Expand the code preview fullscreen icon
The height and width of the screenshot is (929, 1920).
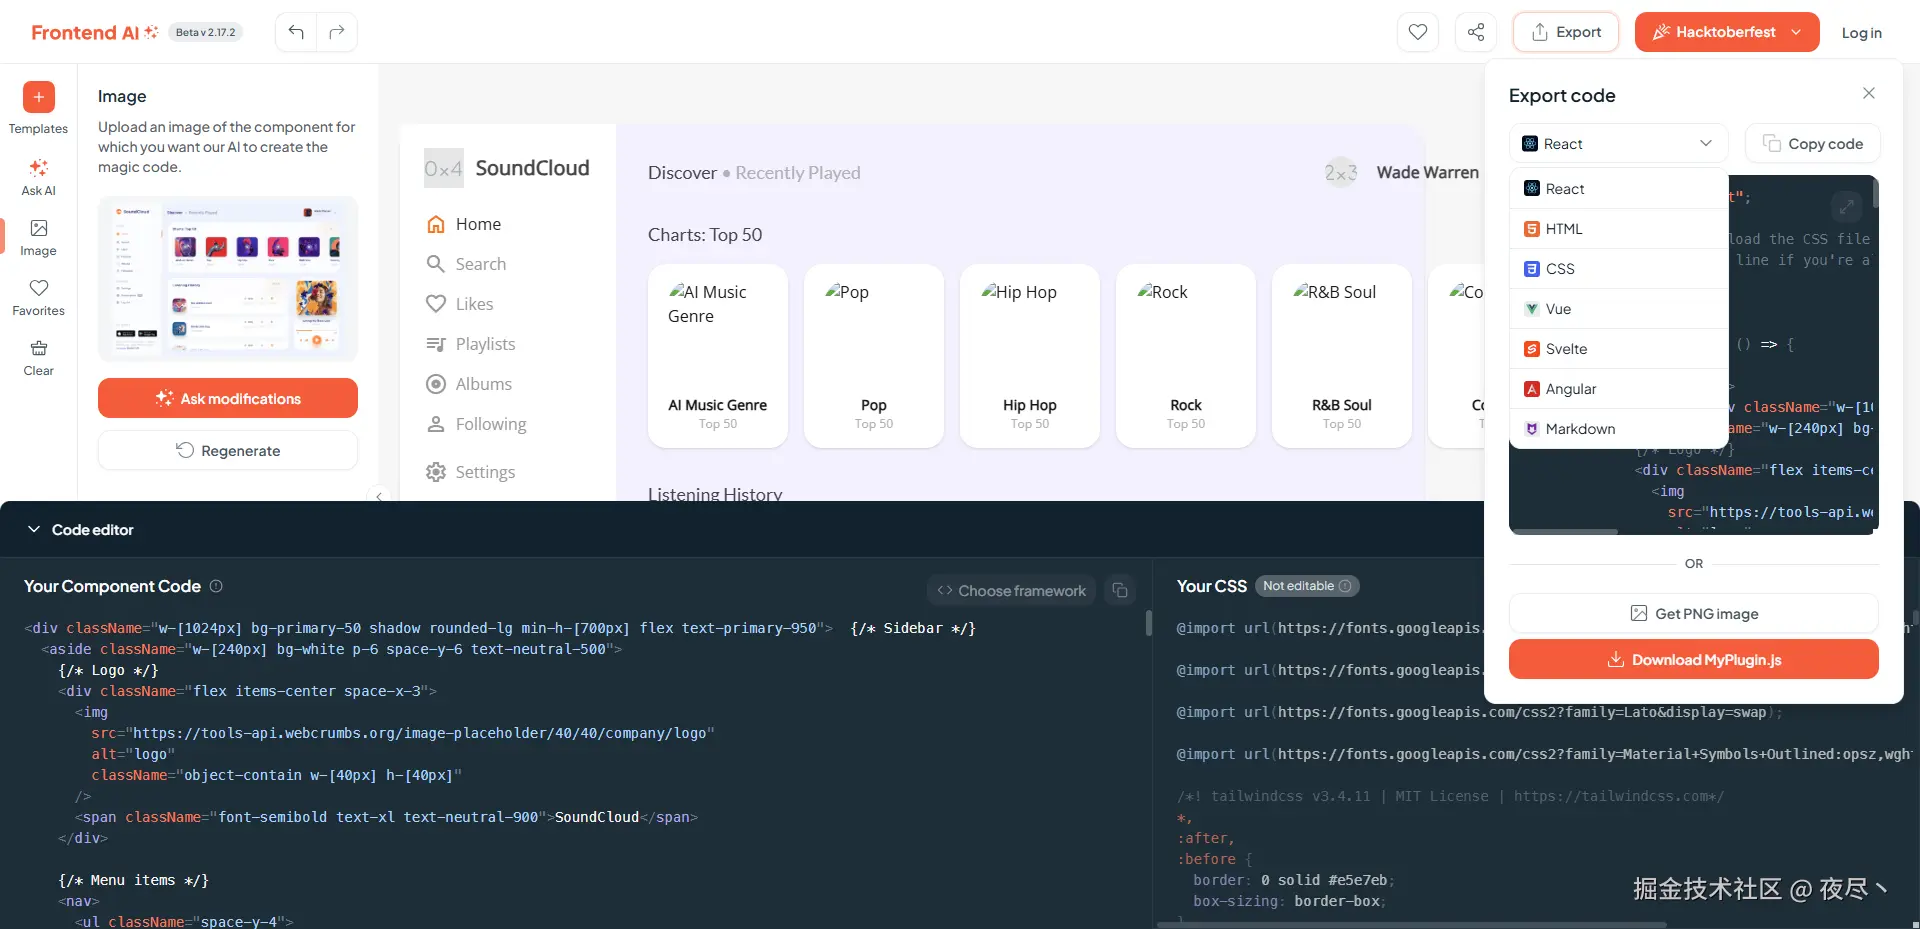point(1846,207)
